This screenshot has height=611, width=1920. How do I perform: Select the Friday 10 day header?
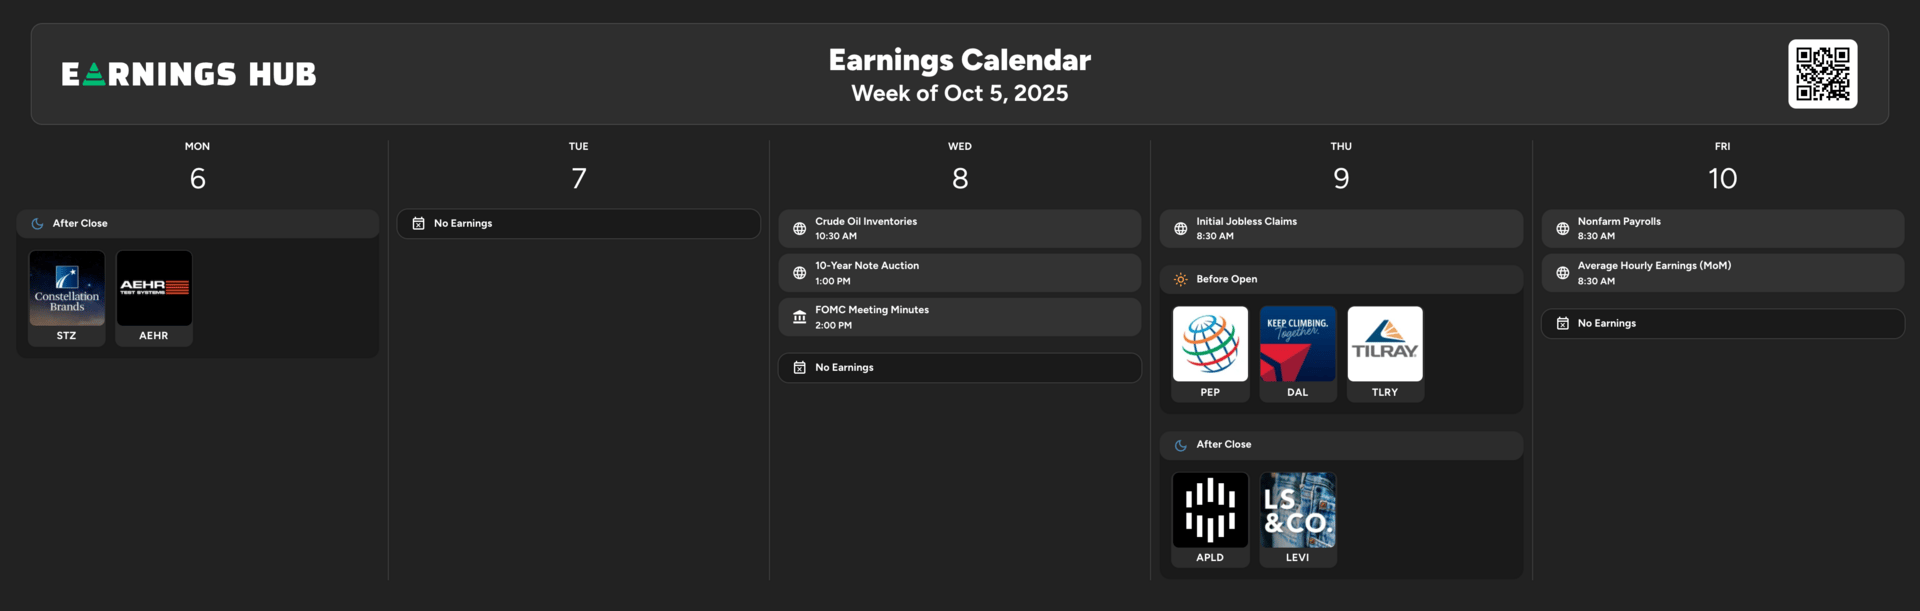pyautogui.click(x=1722, y=167)
